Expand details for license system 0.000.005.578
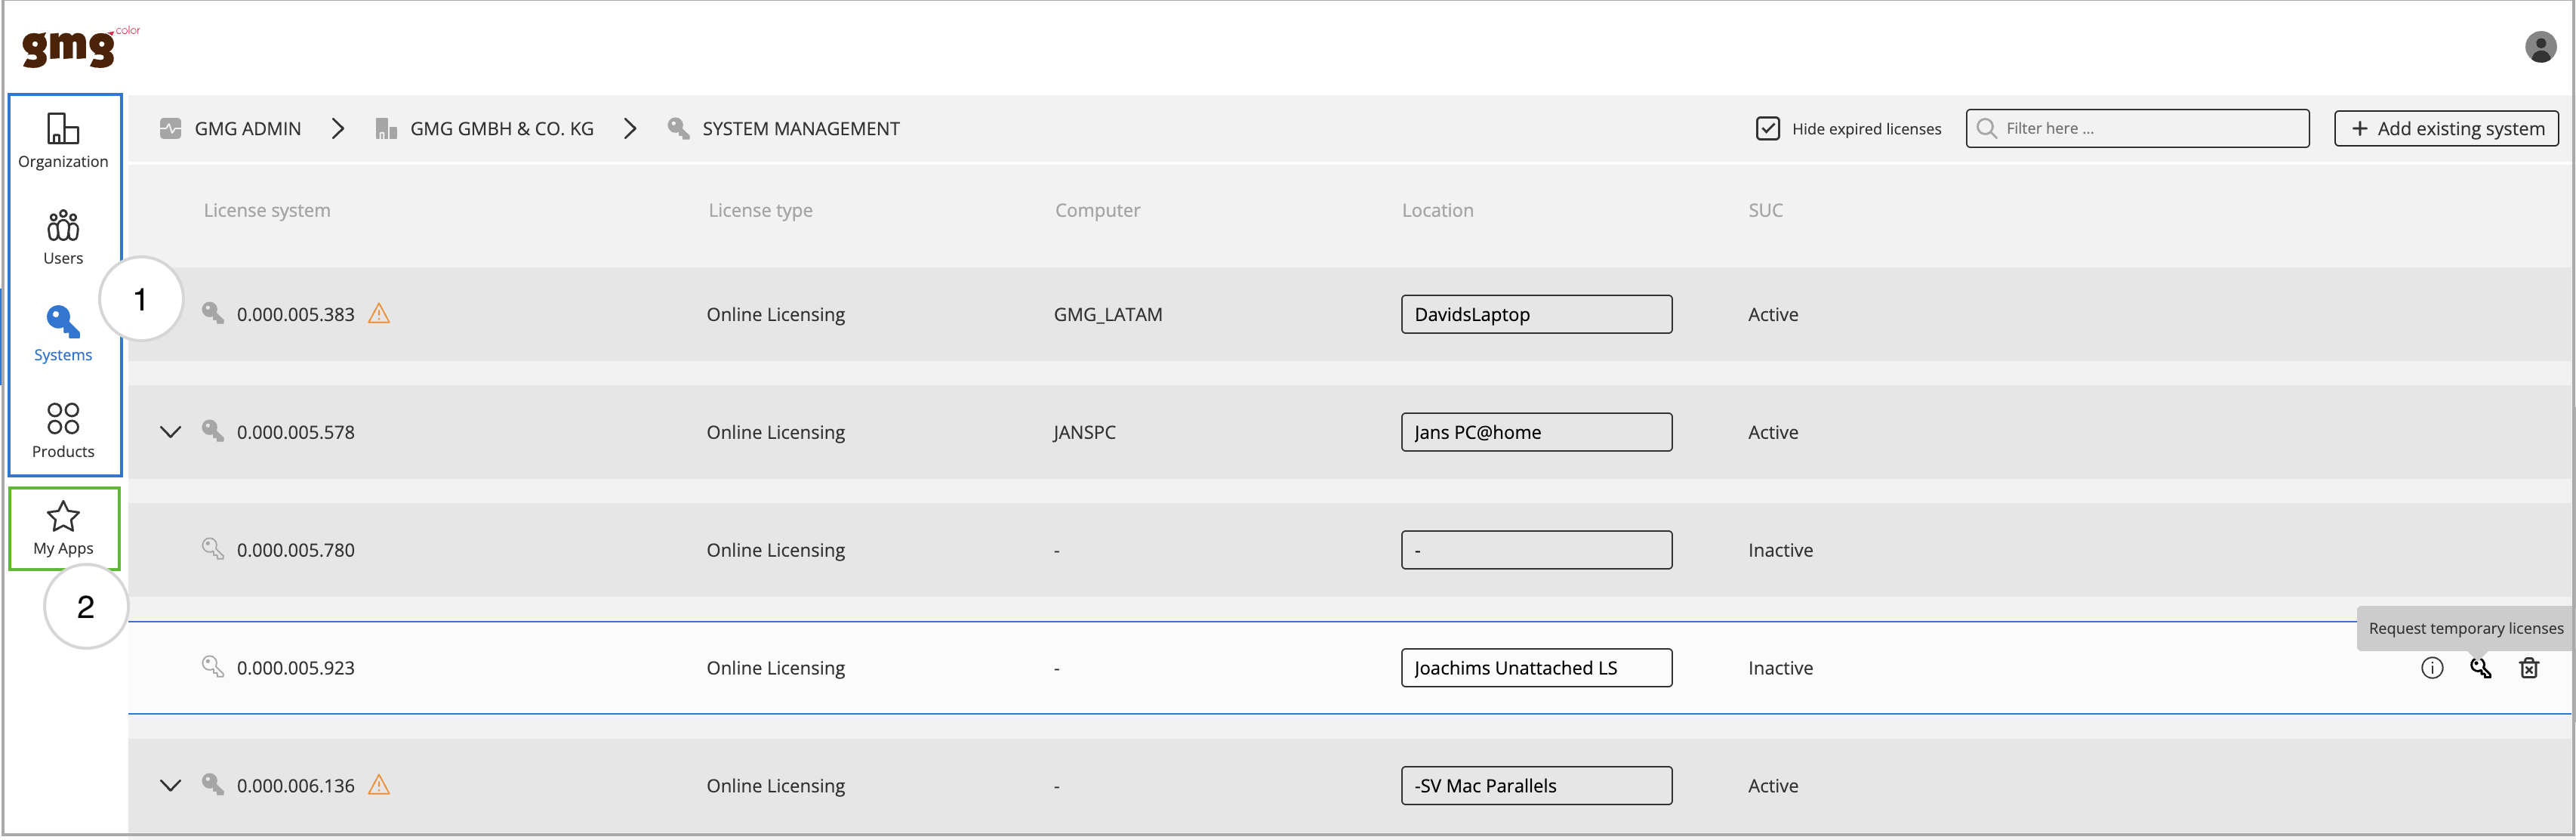 (170, 431)
